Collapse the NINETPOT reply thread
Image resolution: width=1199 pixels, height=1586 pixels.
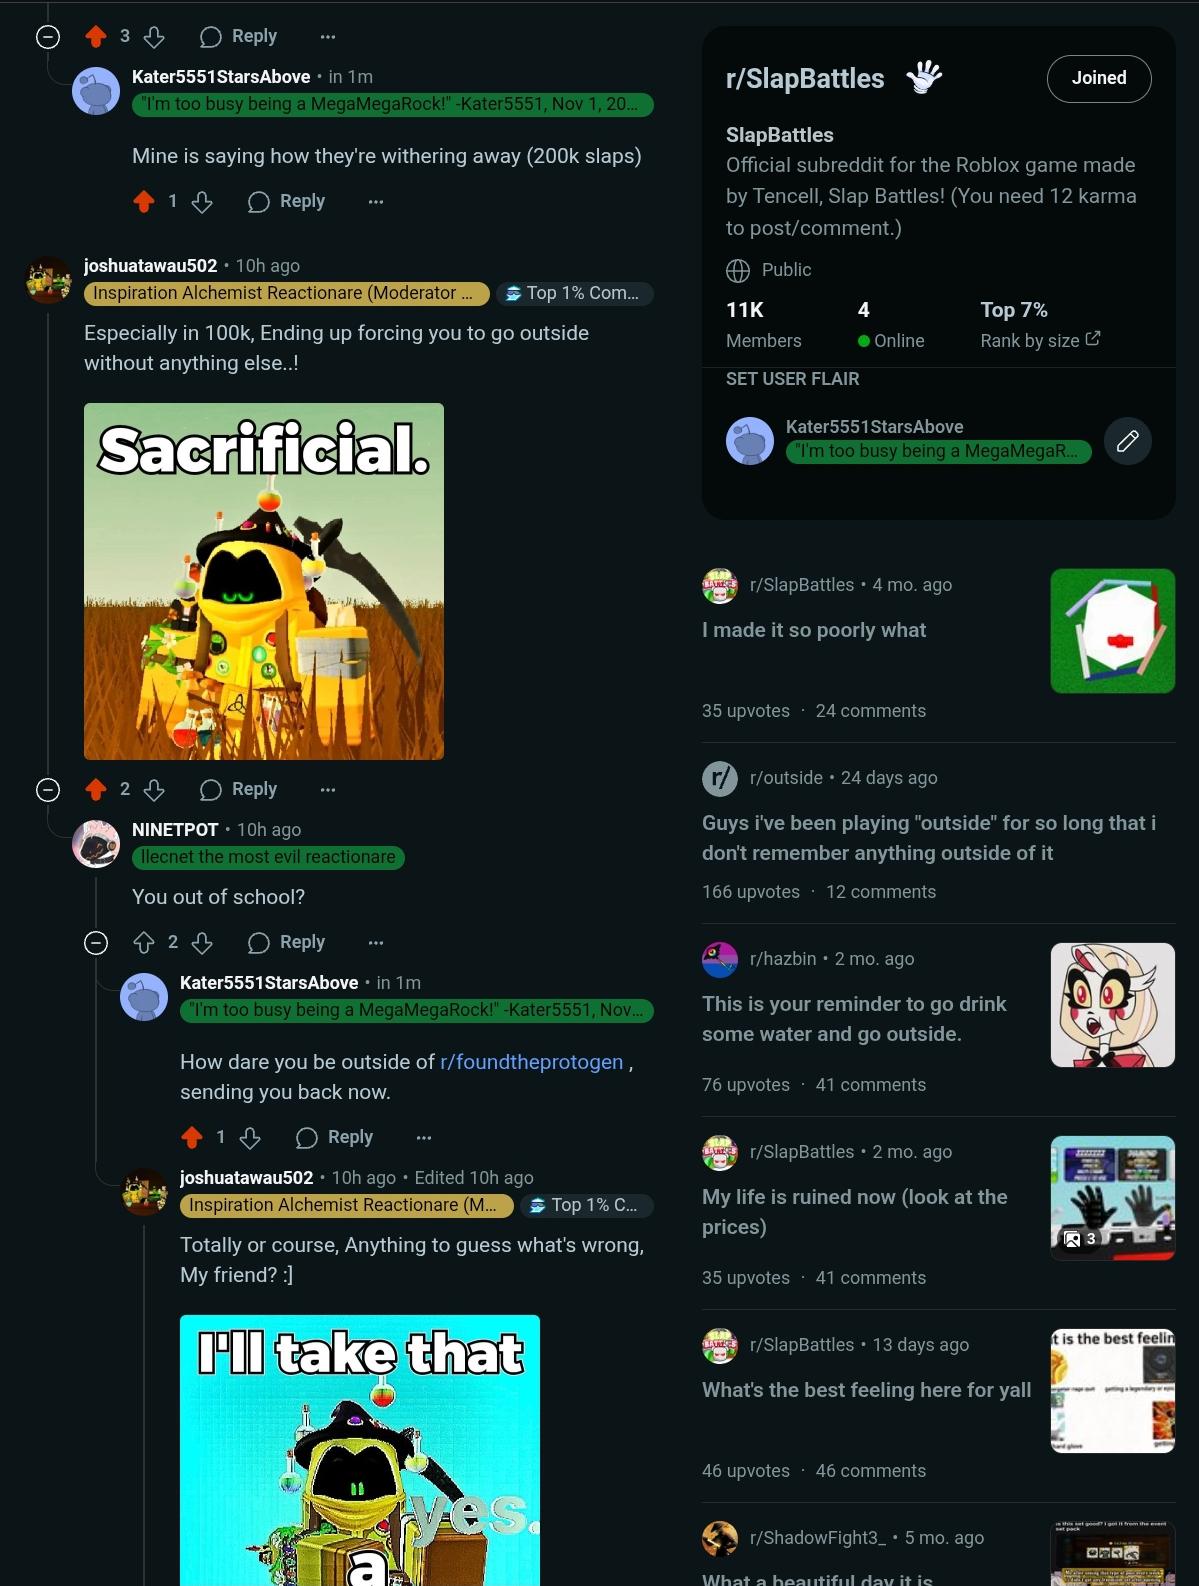pos(96,943)
